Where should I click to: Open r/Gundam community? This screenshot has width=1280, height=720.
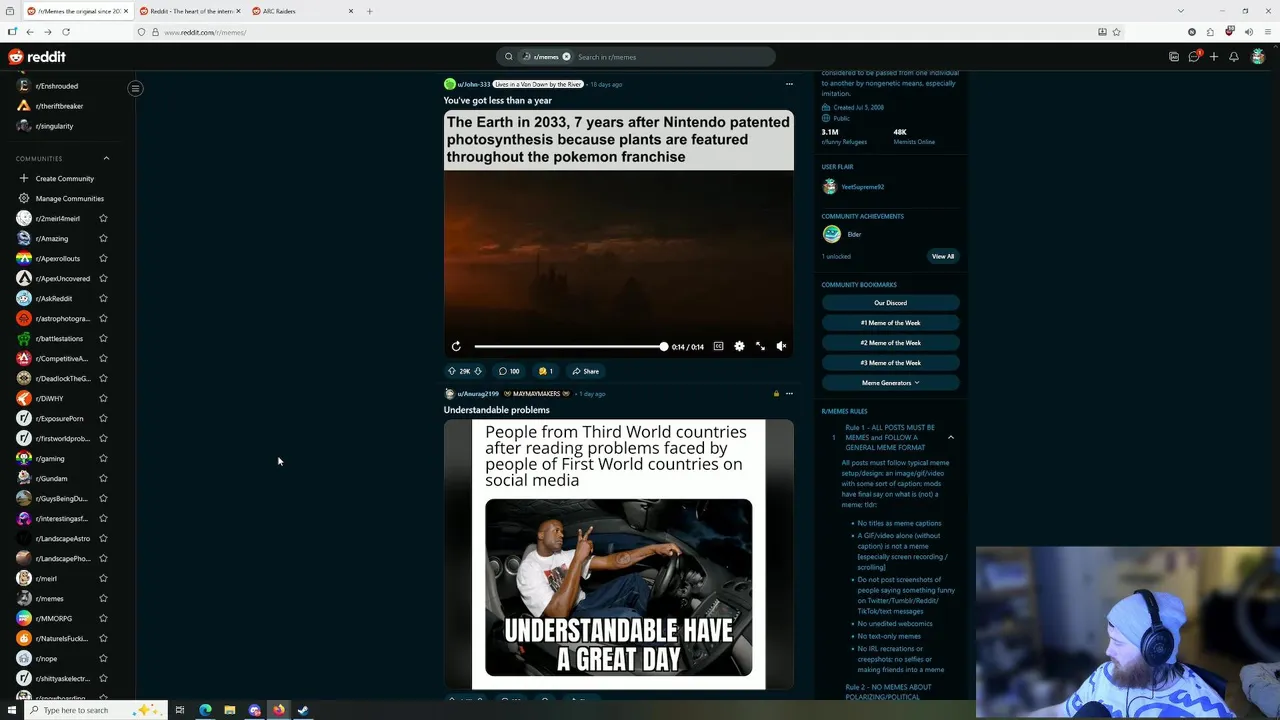click(x=51, y=478)
